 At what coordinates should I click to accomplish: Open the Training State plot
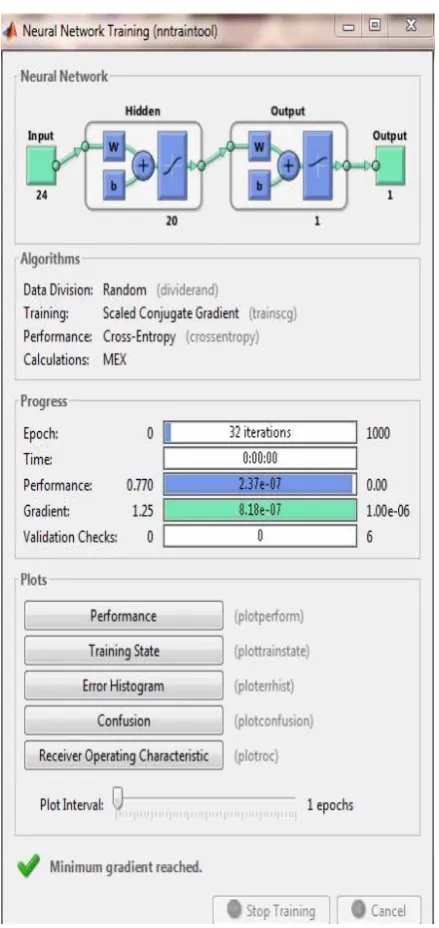point(124,650)
